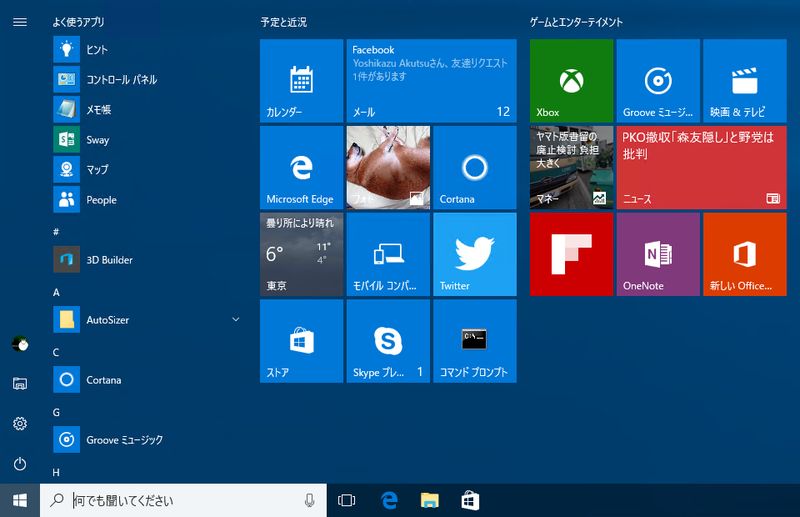The height and width of the screenshot is (517, 800).
Task: Open the Groove ミュージック tile
Action: [x=658, y=81]
